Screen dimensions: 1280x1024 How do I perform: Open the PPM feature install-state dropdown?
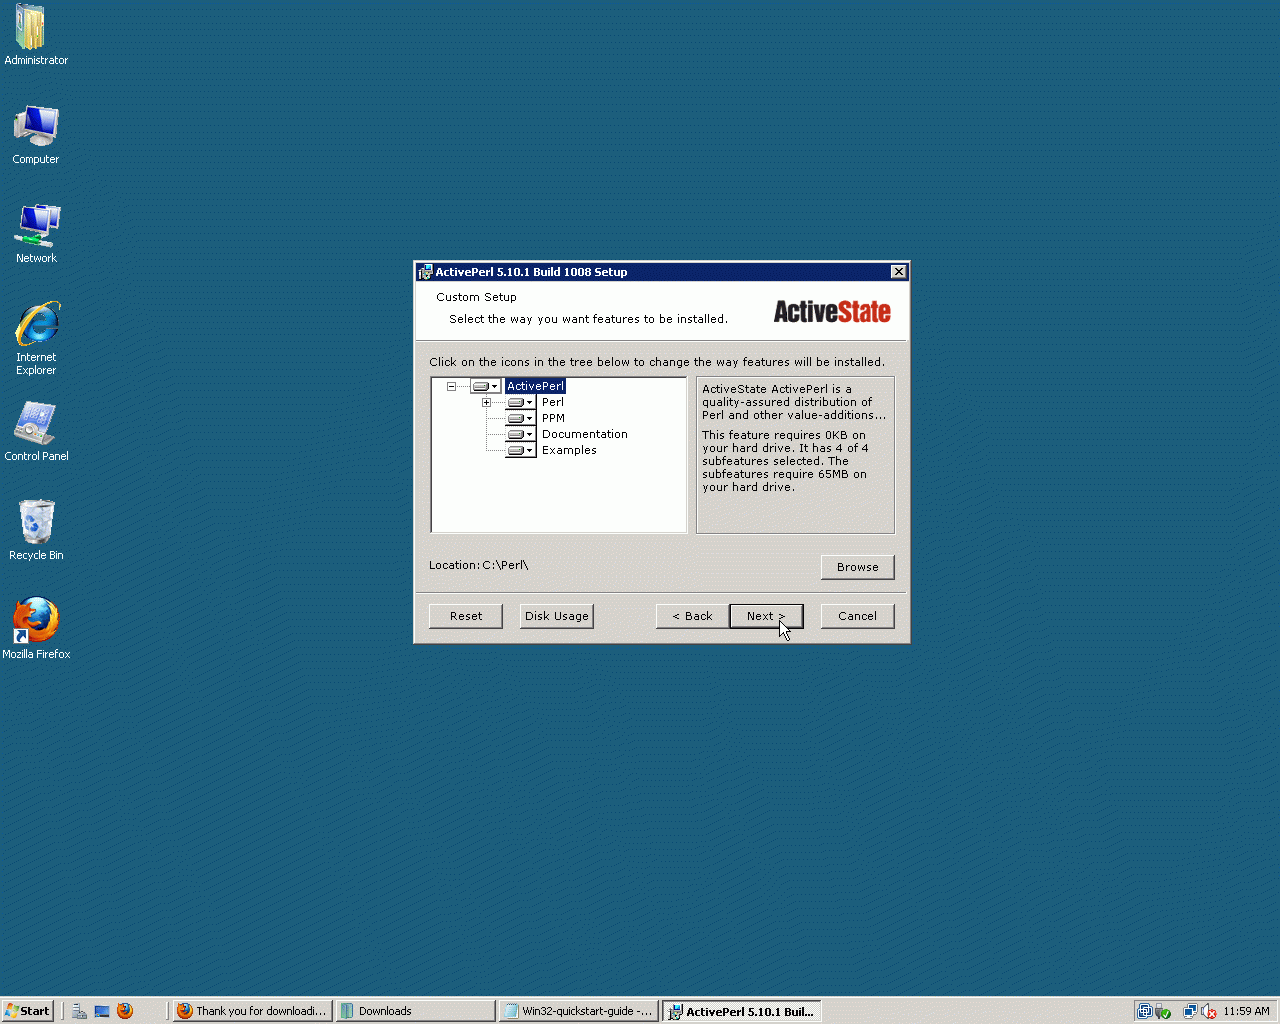tap(520, 418)
